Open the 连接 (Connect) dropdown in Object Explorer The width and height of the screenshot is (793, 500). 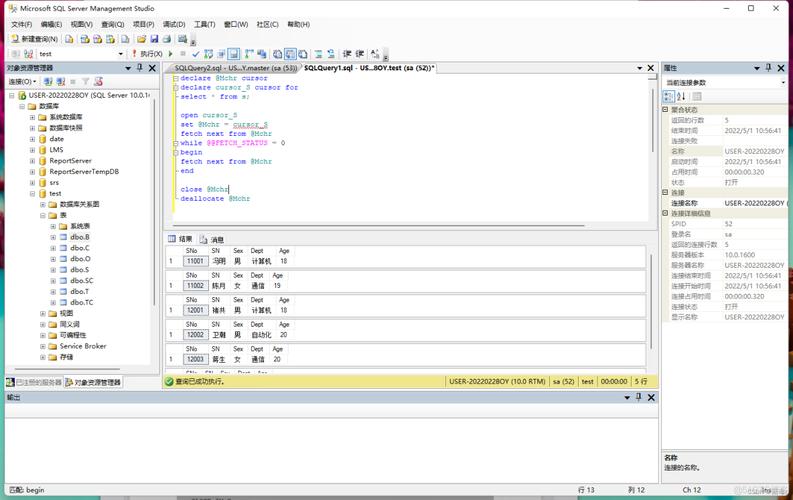pos(22,81)
